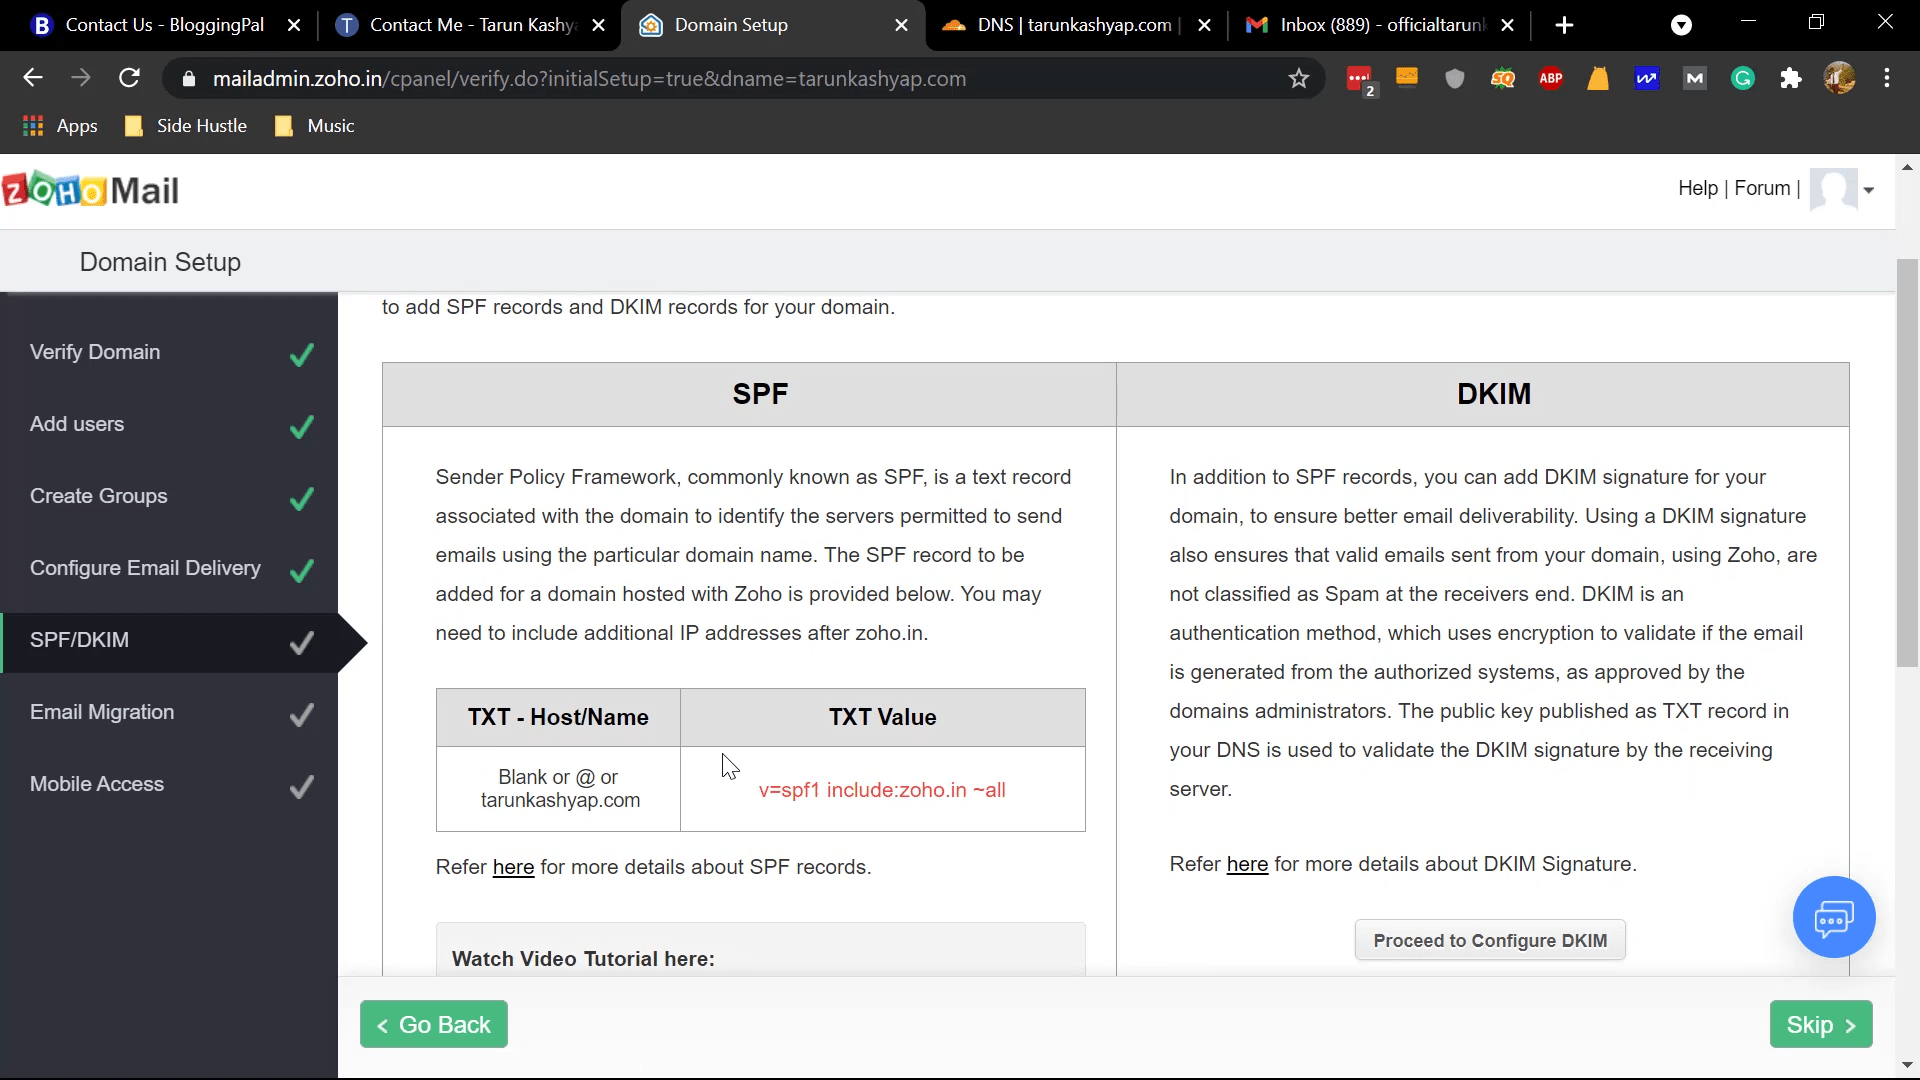
Task: Click the Gmail icon in browser tabs
Action: point(1261,25)
